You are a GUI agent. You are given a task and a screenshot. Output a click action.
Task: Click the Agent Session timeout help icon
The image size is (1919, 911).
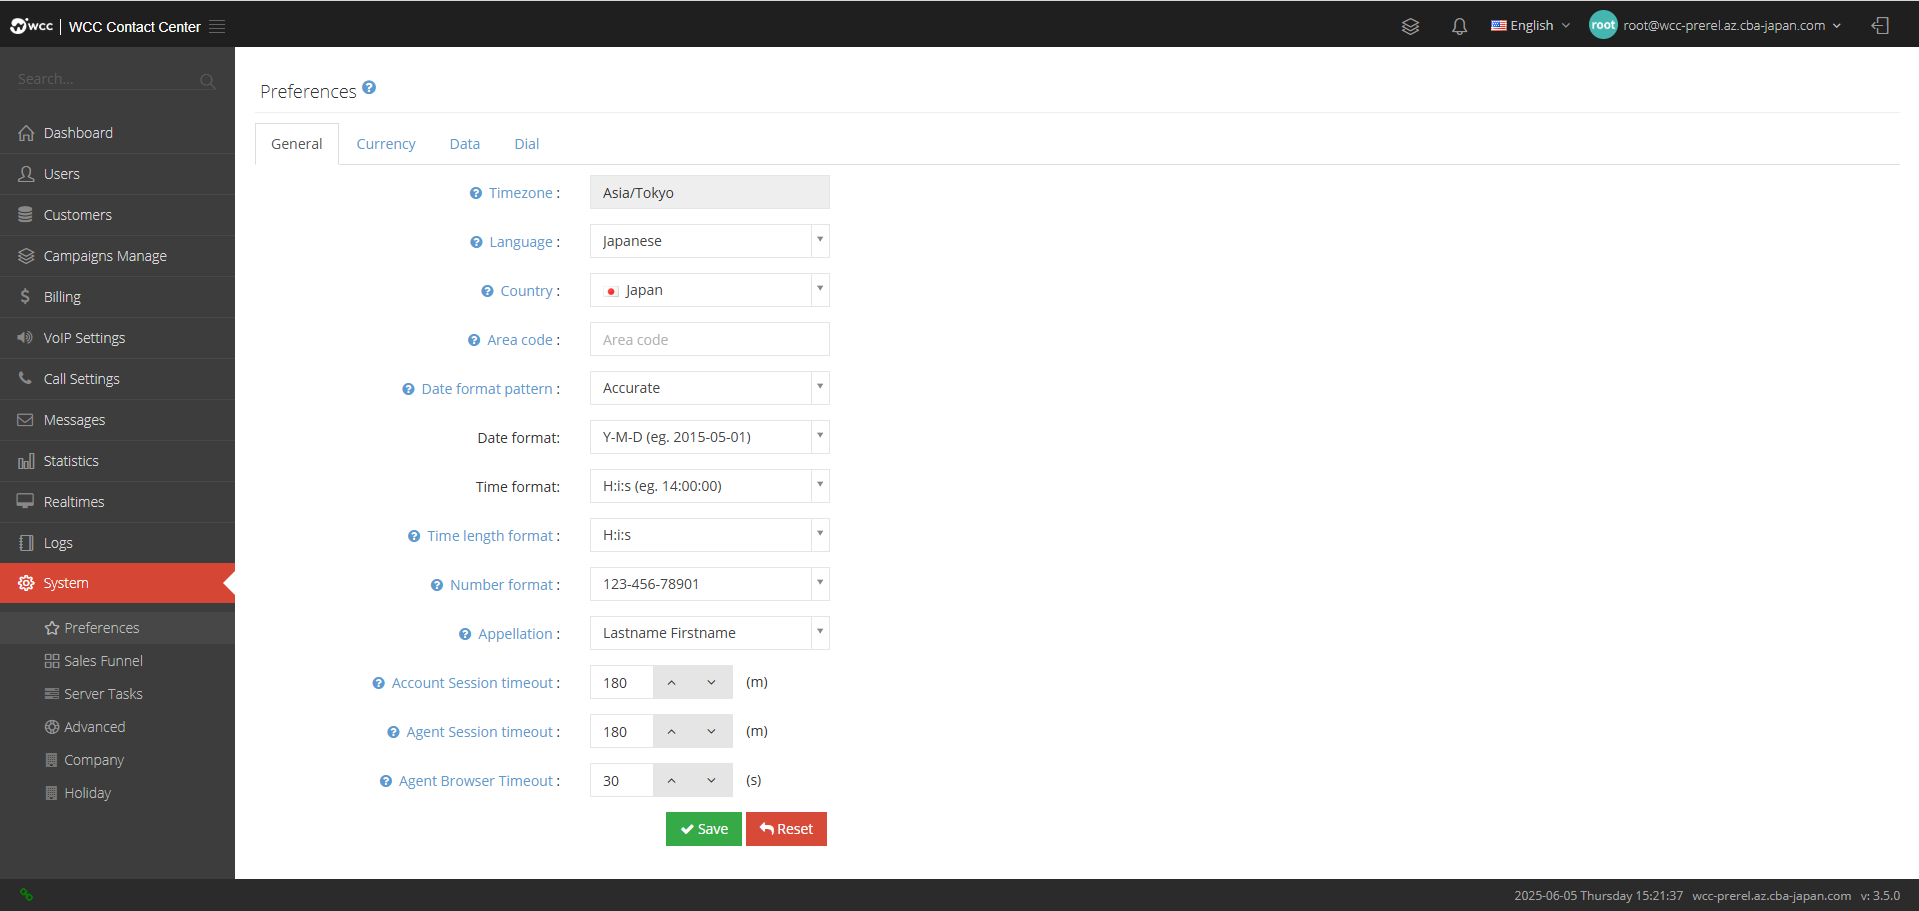(x=393, y=732)
